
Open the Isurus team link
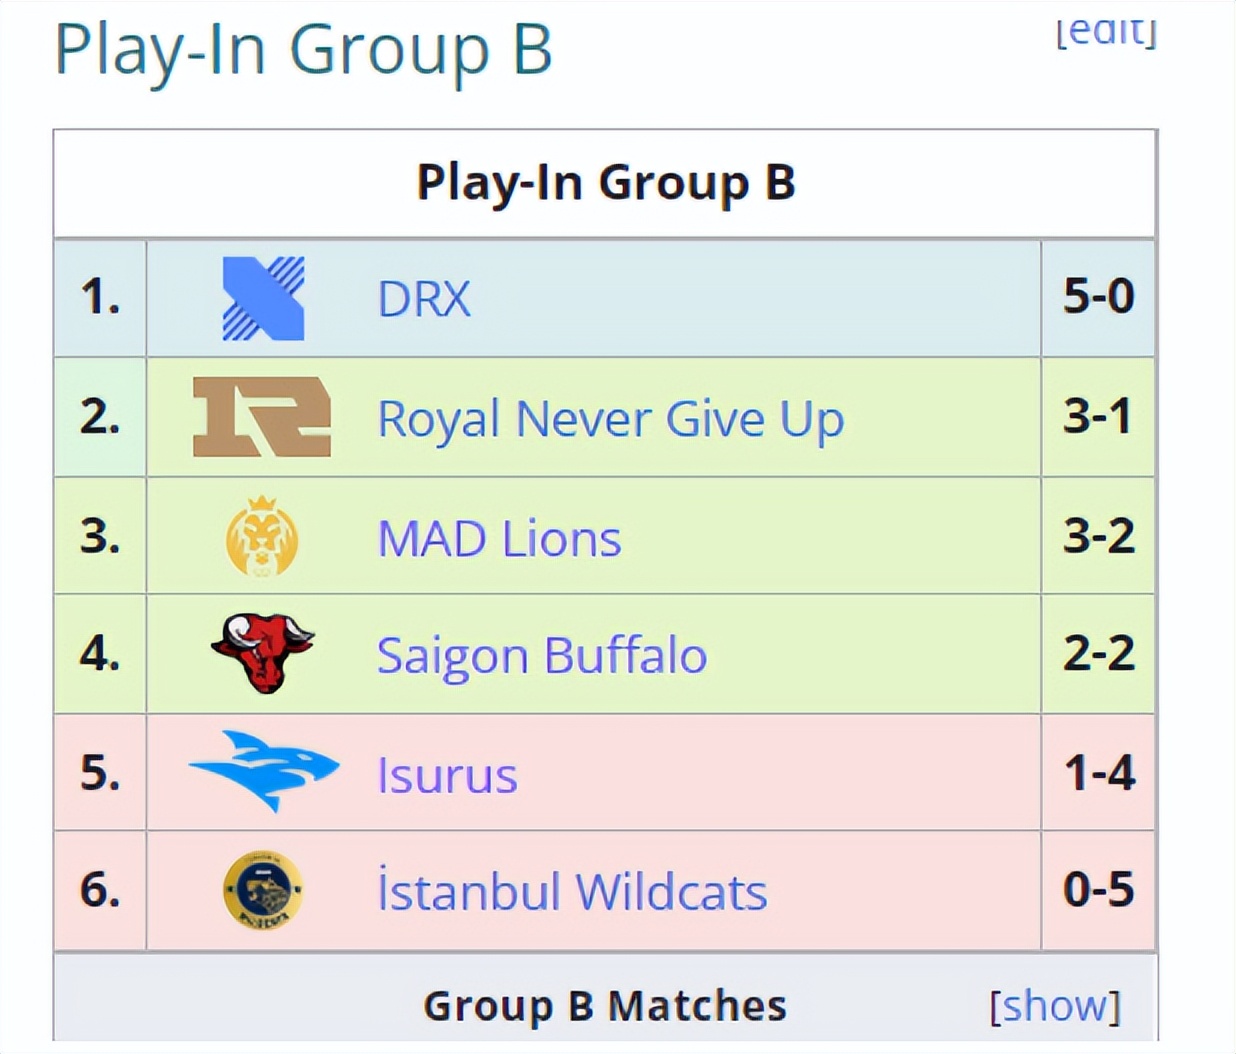click(447, 775)
